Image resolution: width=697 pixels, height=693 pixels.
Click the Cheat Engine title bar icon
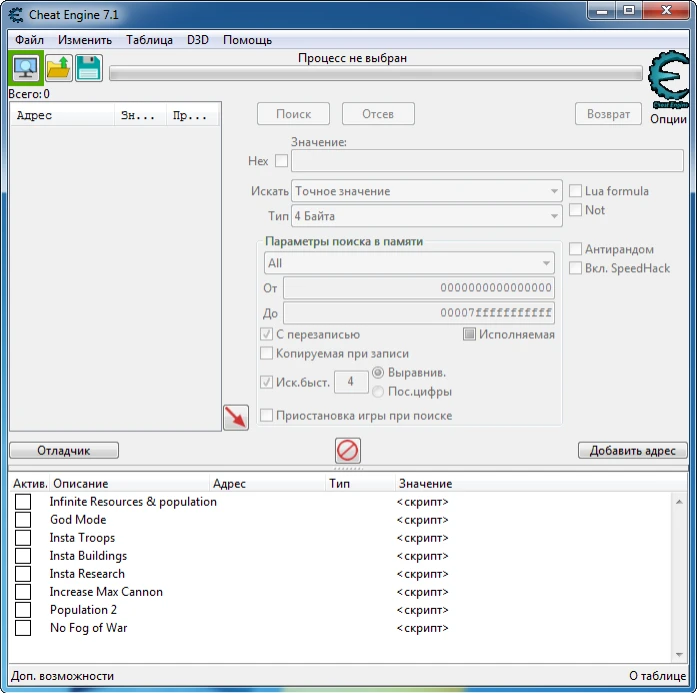pyautogui.click(x=16, y=15)
